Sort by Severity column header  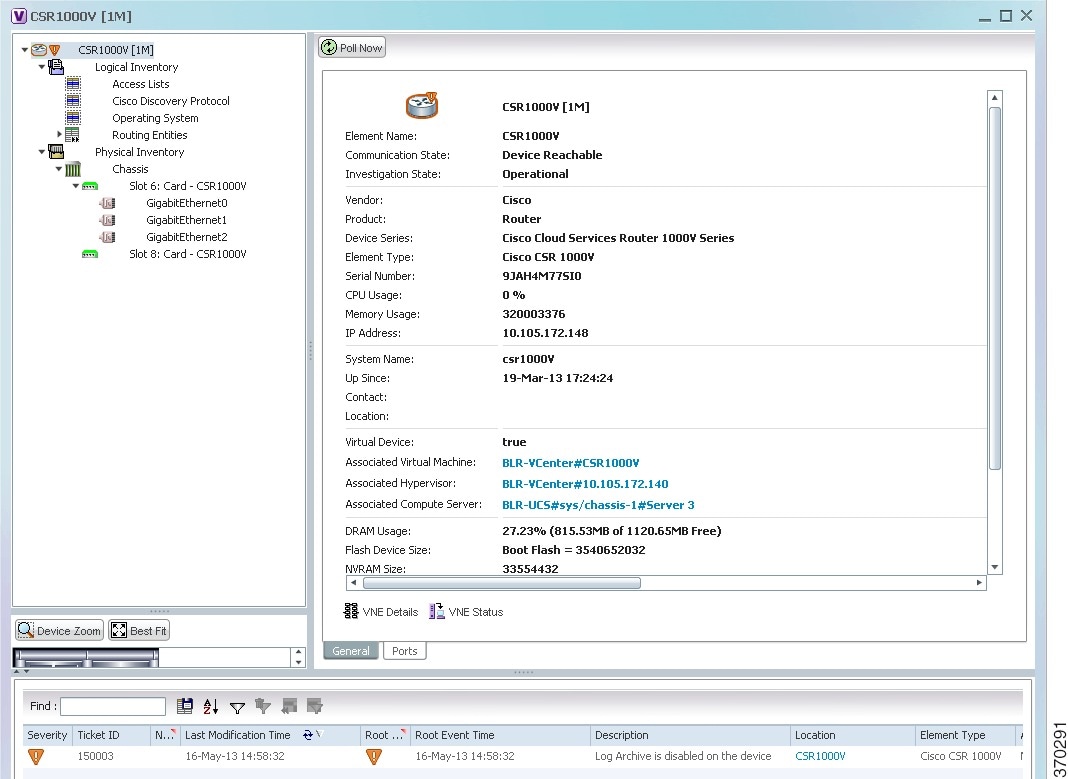pyautogui.click(x=47, y=735)
